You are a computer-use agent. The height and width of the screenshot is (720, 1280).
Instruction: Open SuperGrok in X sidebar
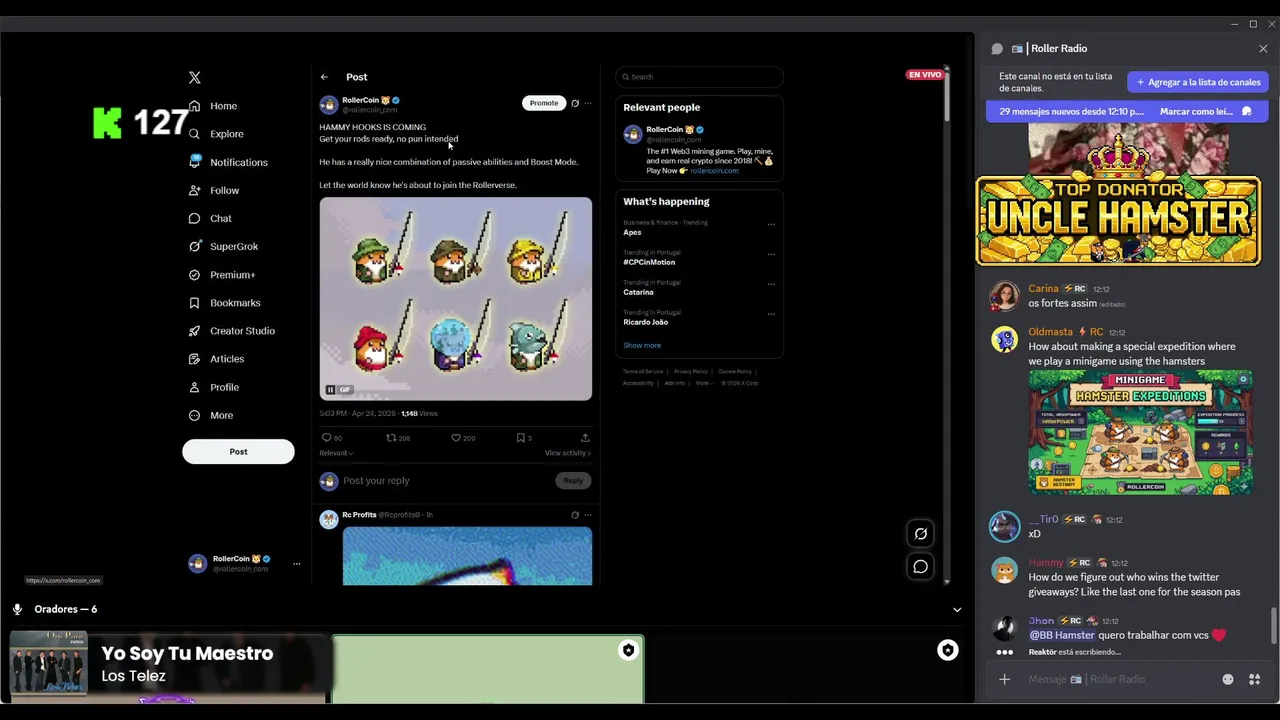pyautogui.click(x=233, y=246)
